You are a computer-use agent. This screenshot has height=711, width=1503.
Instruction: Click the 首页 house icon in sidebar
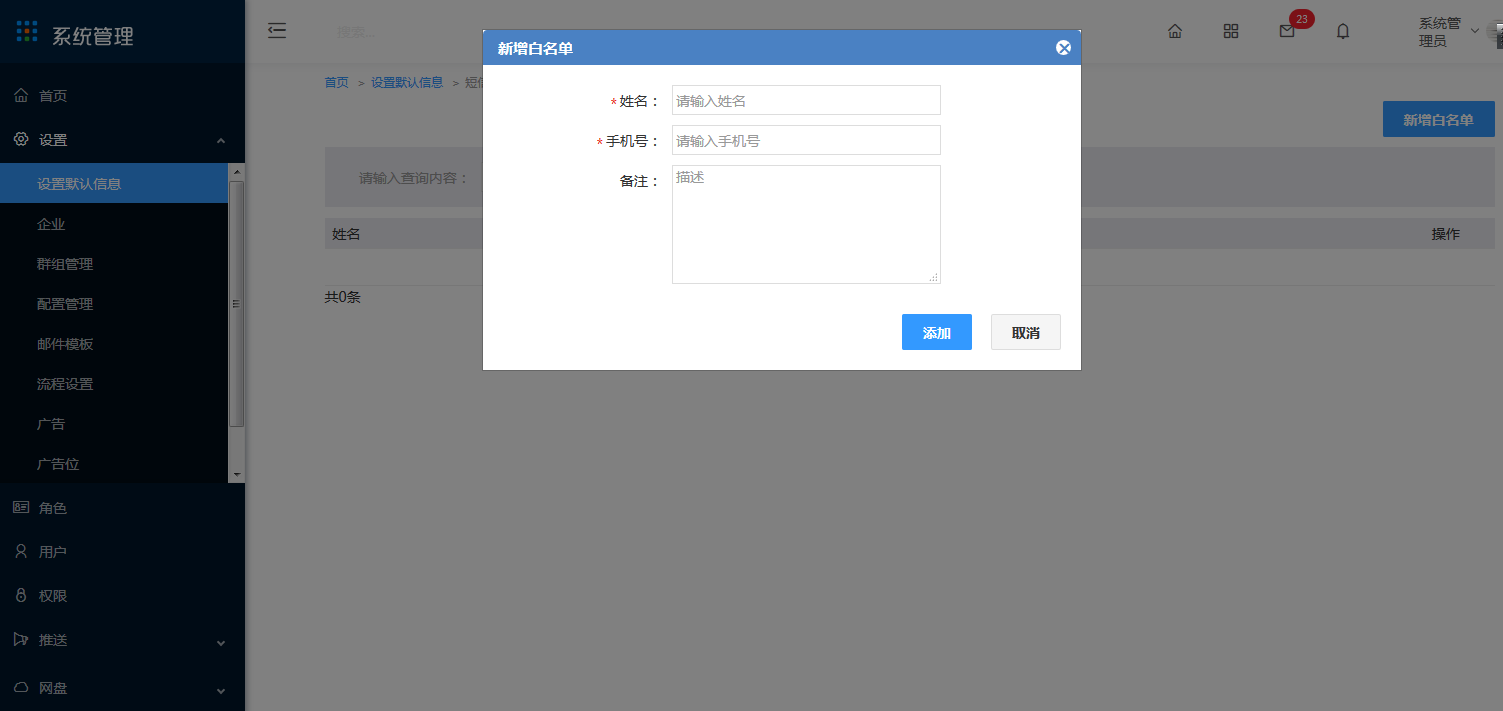point(21,95)
